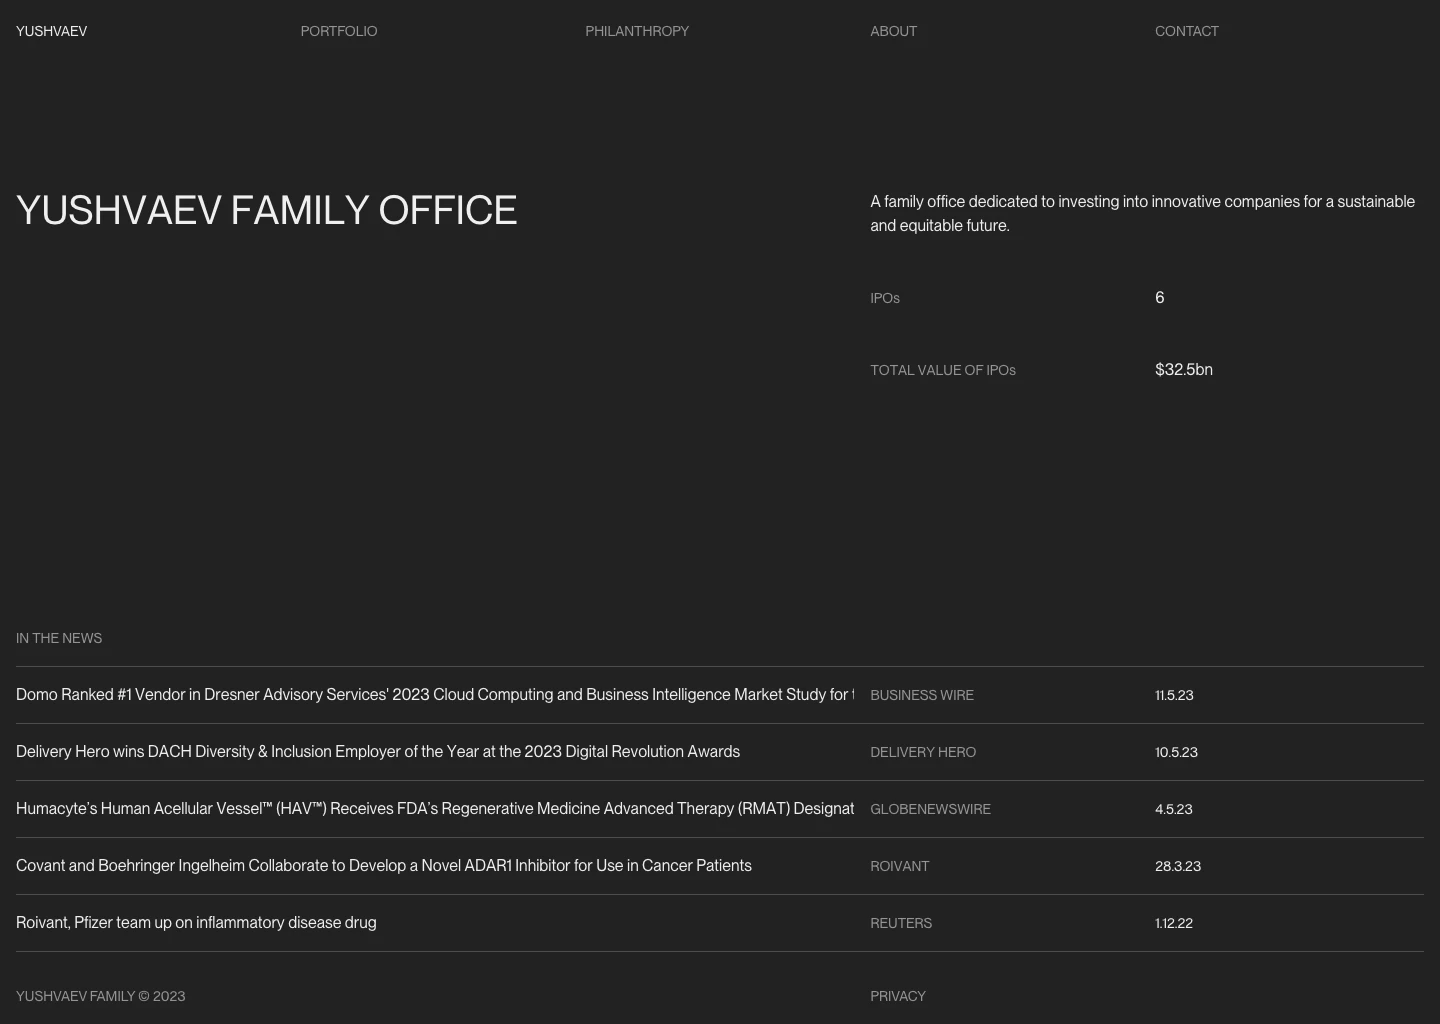
Task: Click the YUSHVAEV FAMILY OFFICE title
Action: point(266,210)
